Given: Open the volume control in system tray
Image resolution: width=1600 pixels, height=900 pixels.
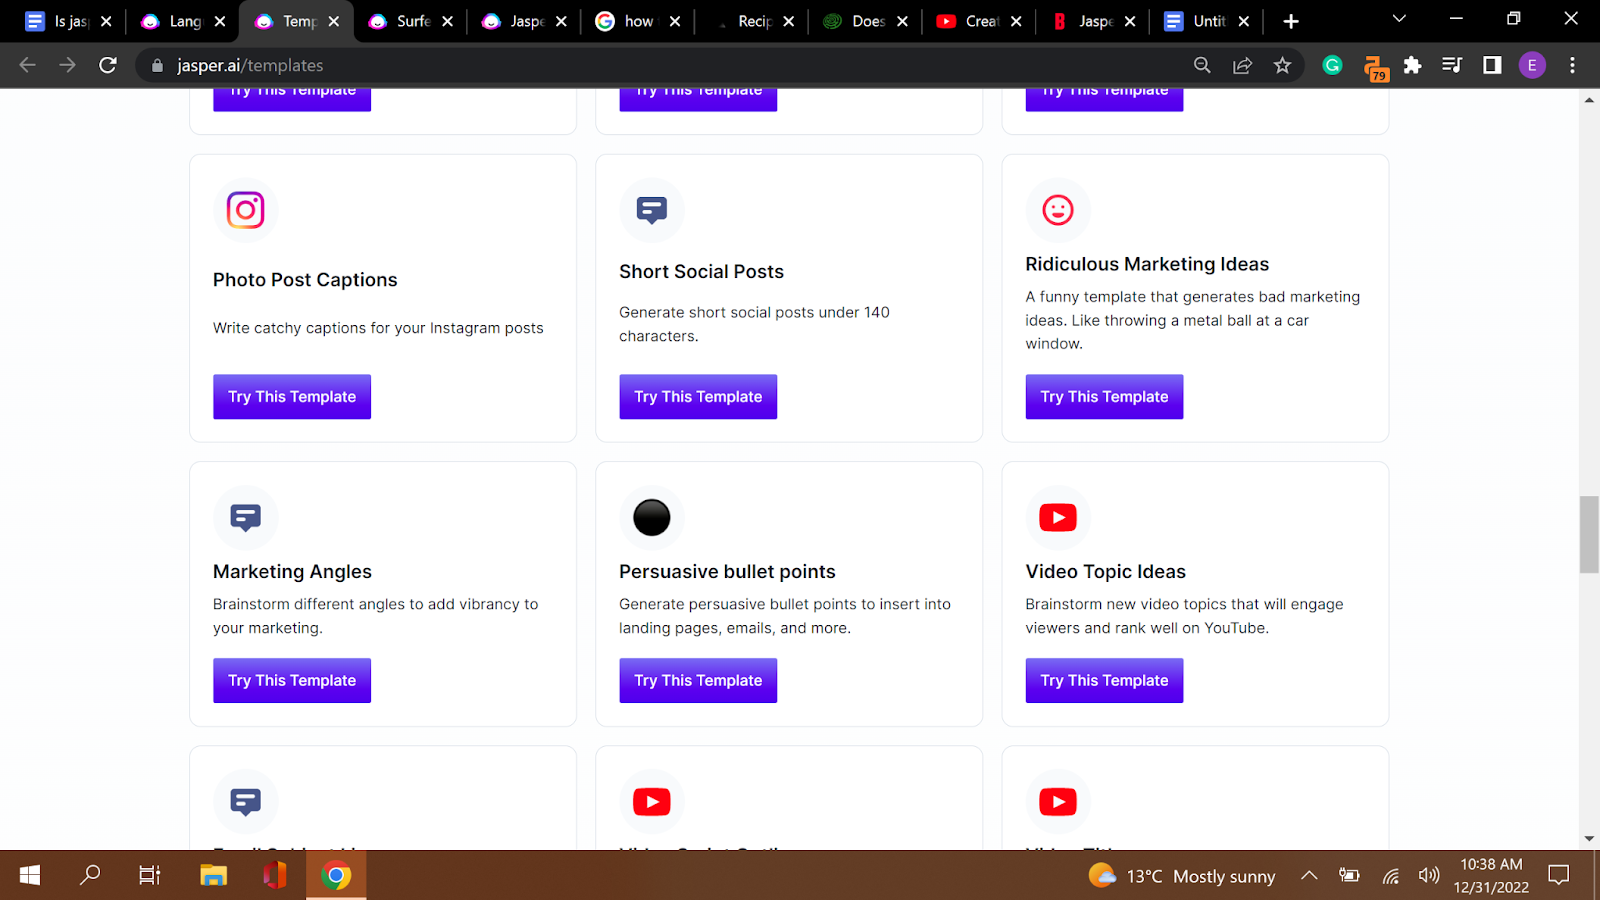Looking at the screenshot, I should 1429,876.
